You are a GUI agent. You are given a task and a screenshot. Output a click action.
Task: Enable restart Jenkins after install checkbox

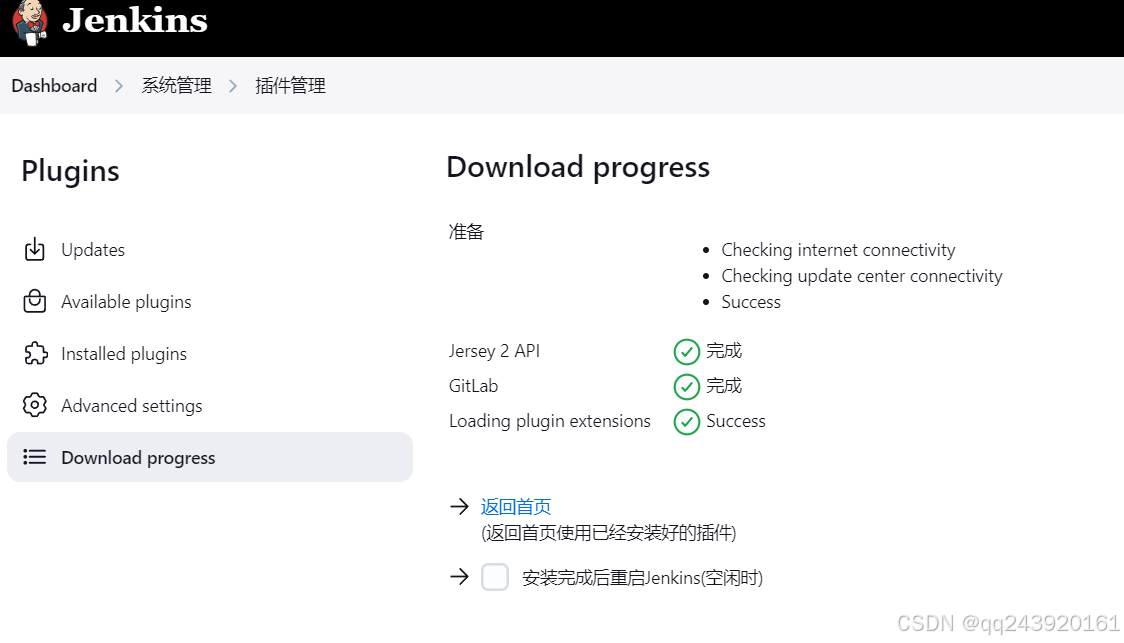coord(495,577)
